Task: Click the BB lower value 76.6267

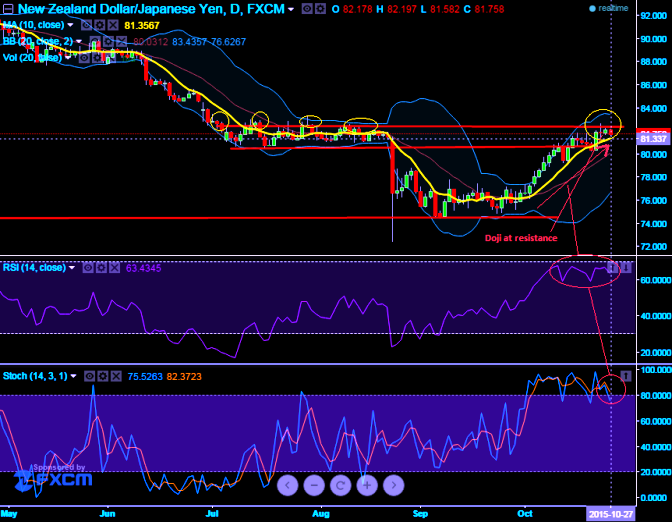Action: coord(228,42)
